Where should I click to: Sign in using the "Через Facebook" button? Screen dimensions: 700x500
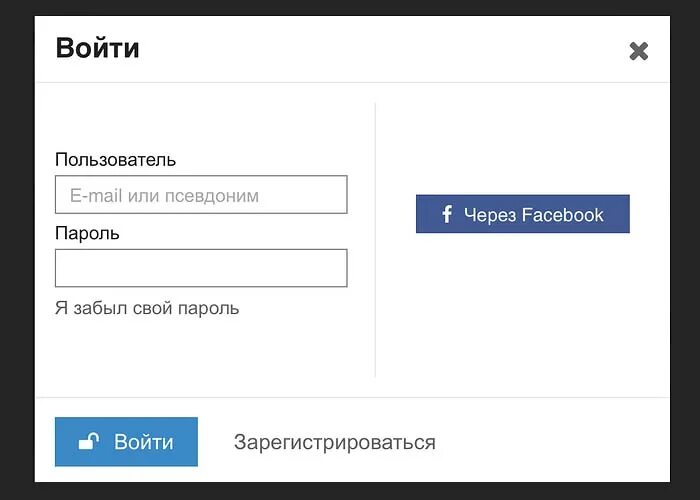523,214
